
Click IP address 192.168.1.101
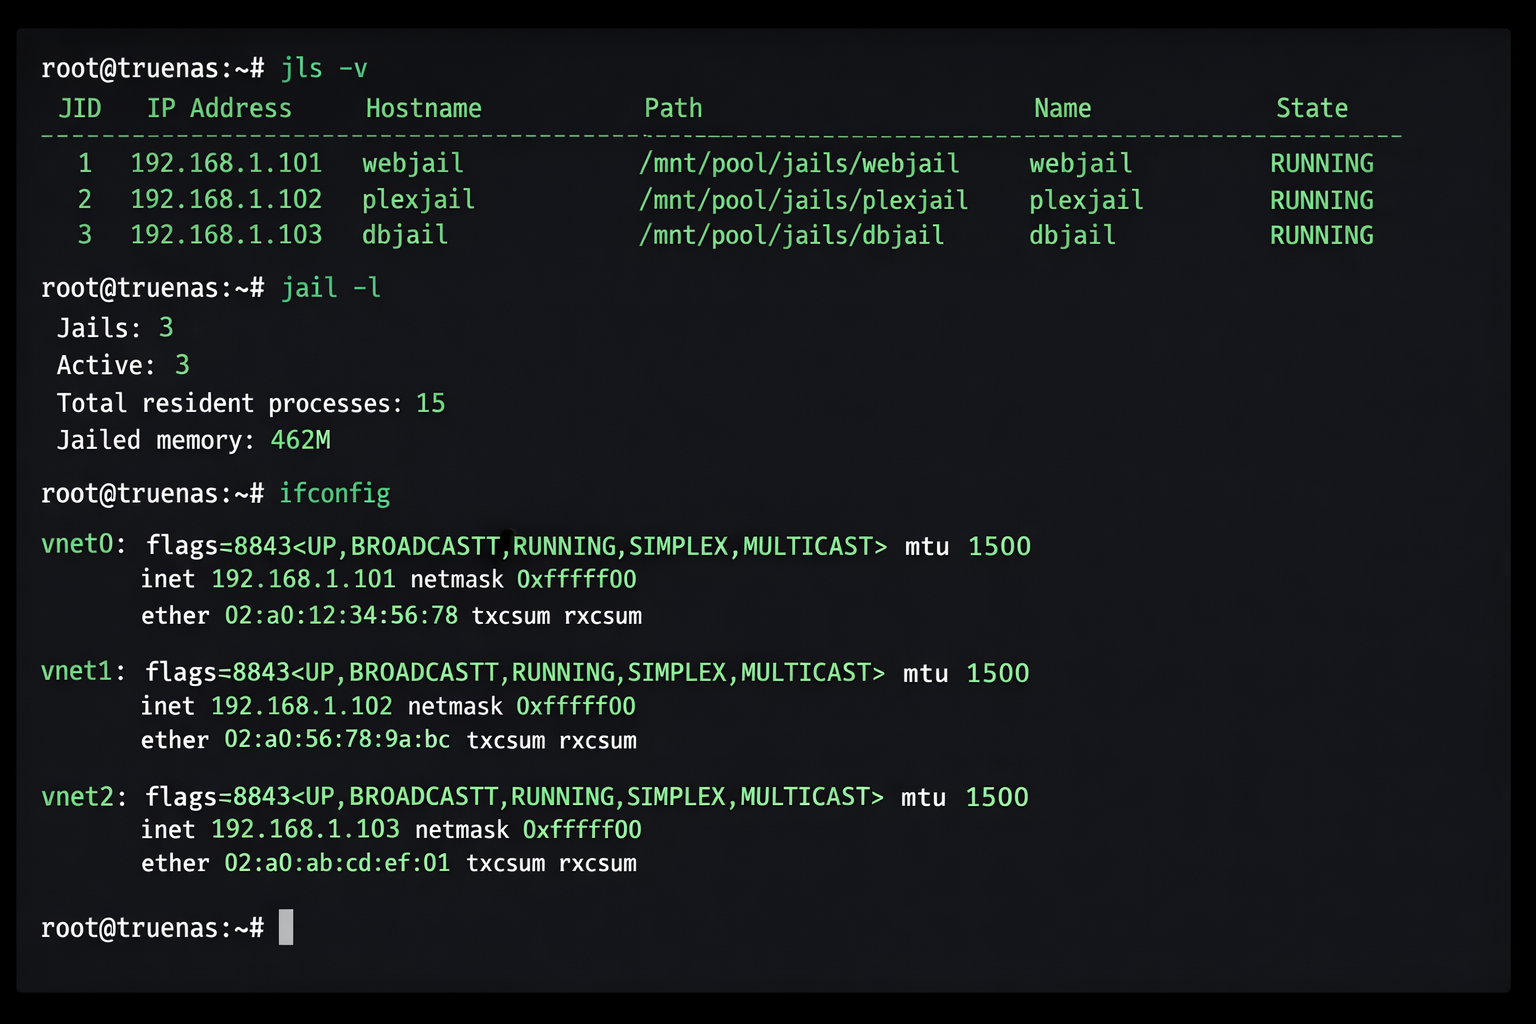[x=226, y=163]
